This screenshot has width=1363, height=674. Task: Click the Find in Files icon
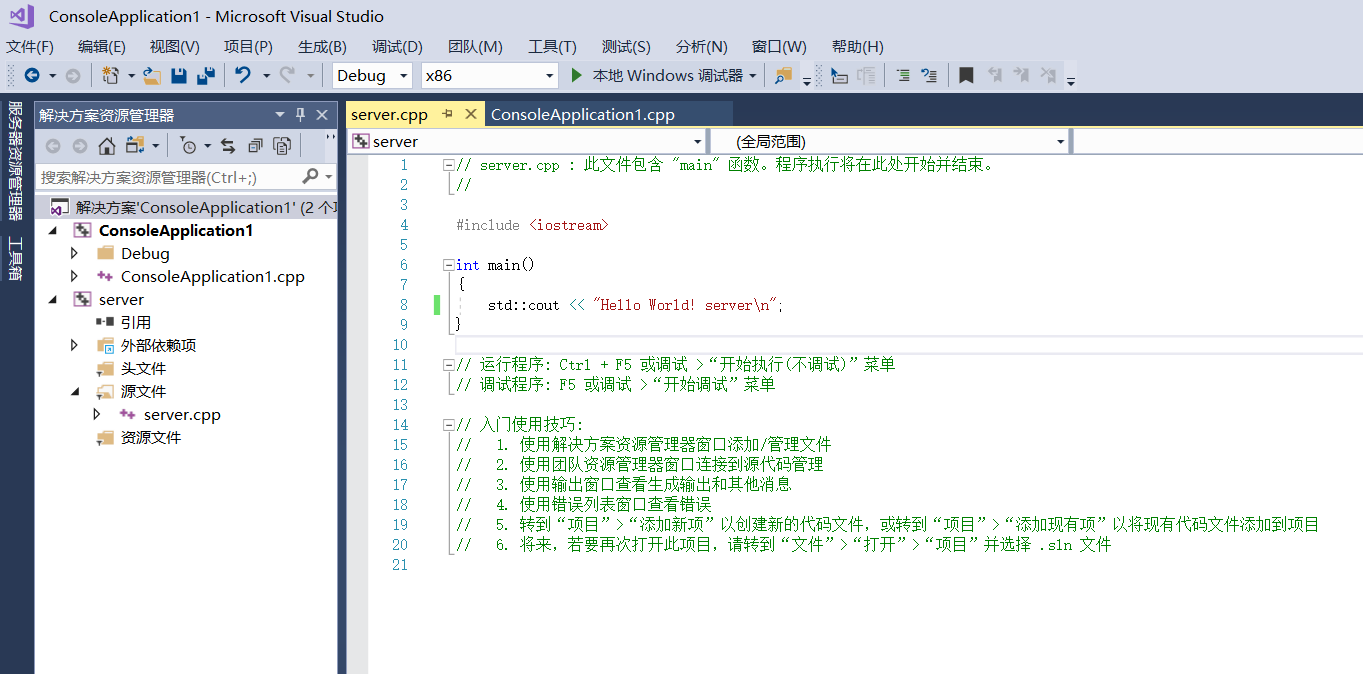pyautogui.click(x=783, y=76)
